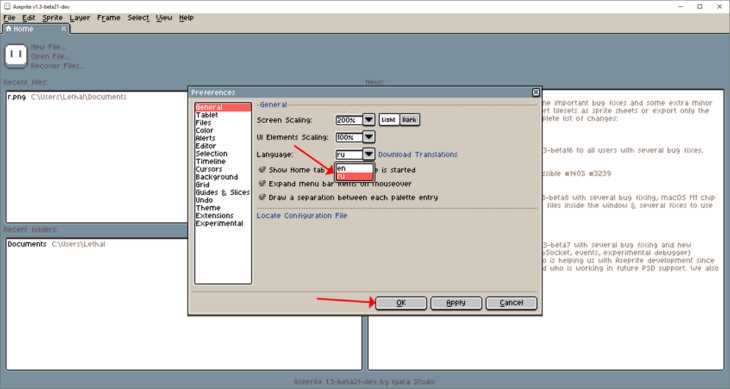The image size is (730, 389).
Task: Toggle Expand menu bar items on mouseover
Action: coord(263,184)
